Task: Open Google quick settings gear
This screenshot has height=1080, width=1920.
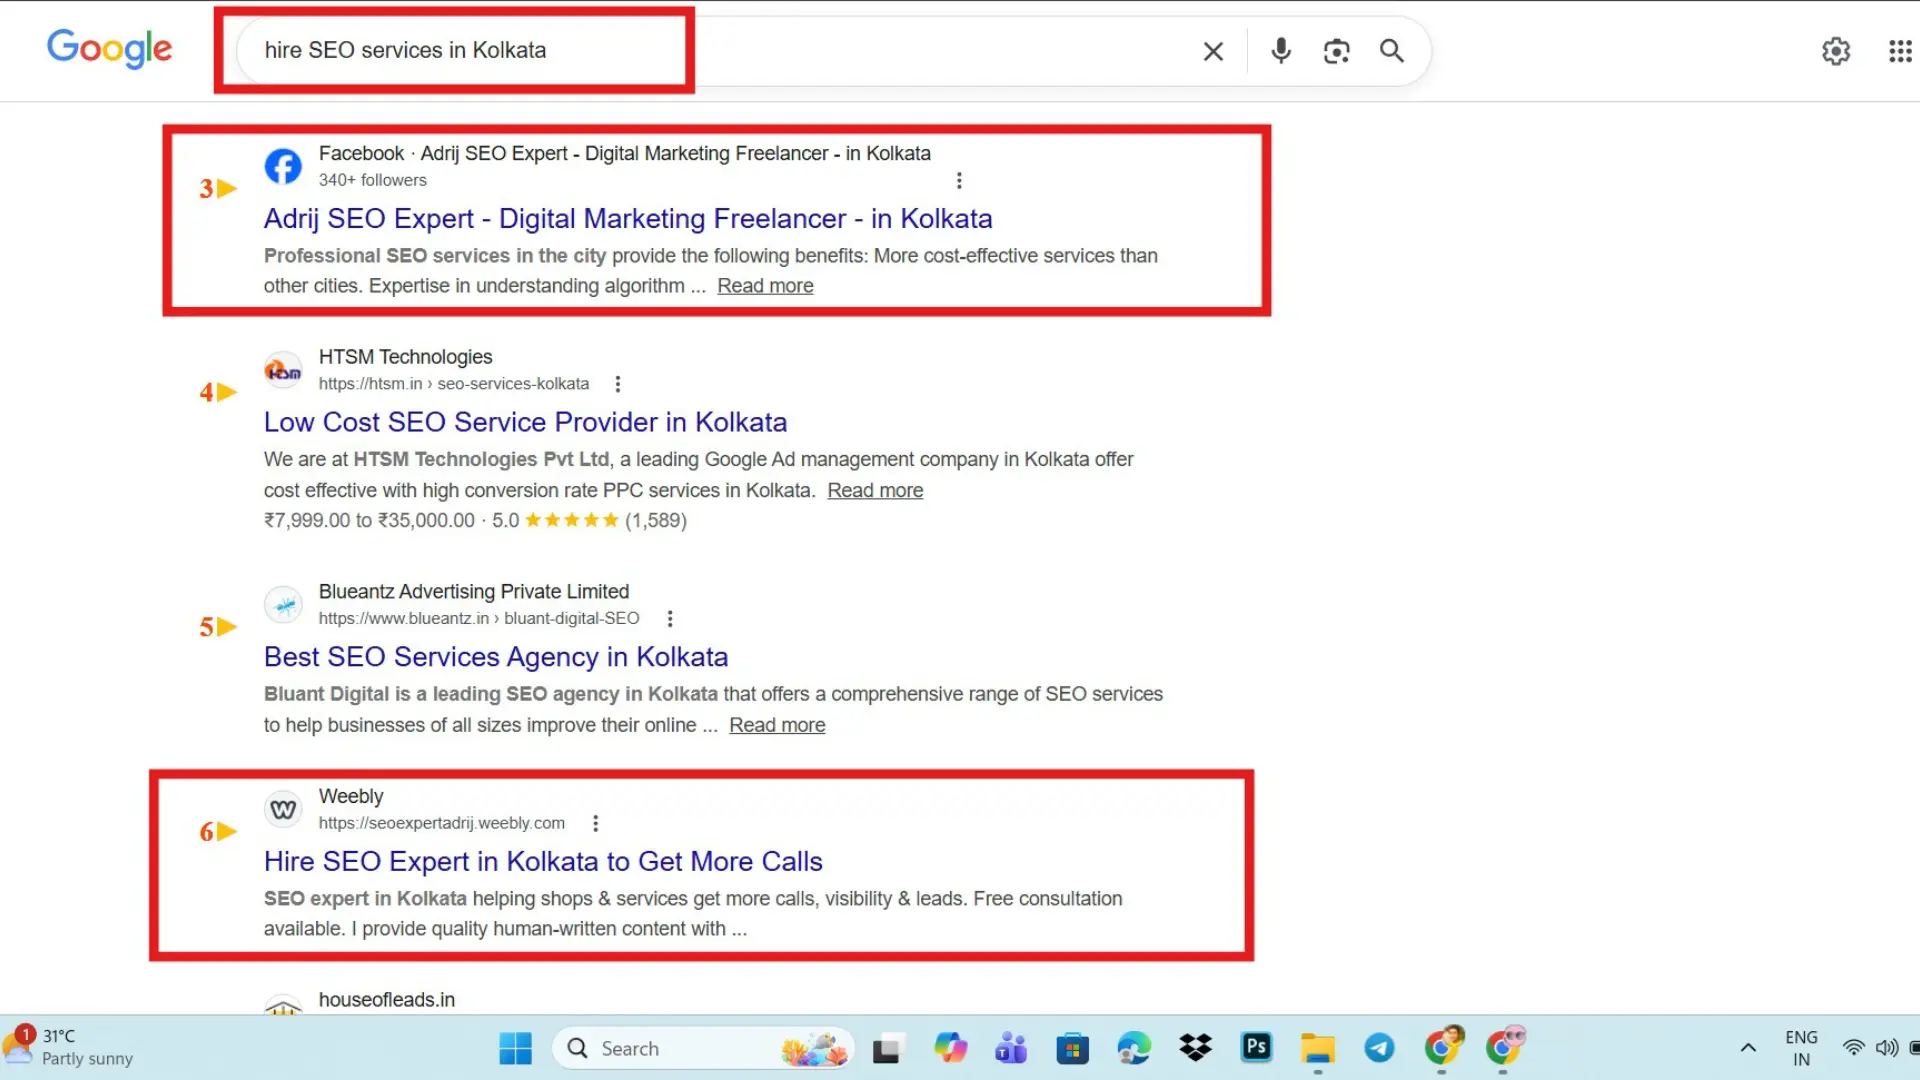Action: point(1836,51)
